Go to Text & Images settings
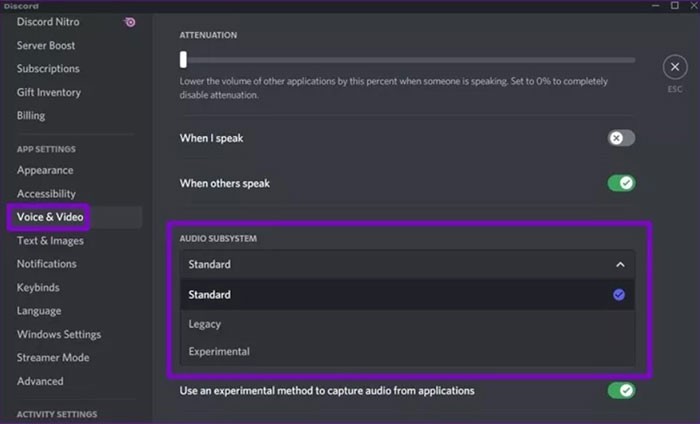Image resolution: width=700 pixels, height=424 pixels. click(x=50, y=241)
